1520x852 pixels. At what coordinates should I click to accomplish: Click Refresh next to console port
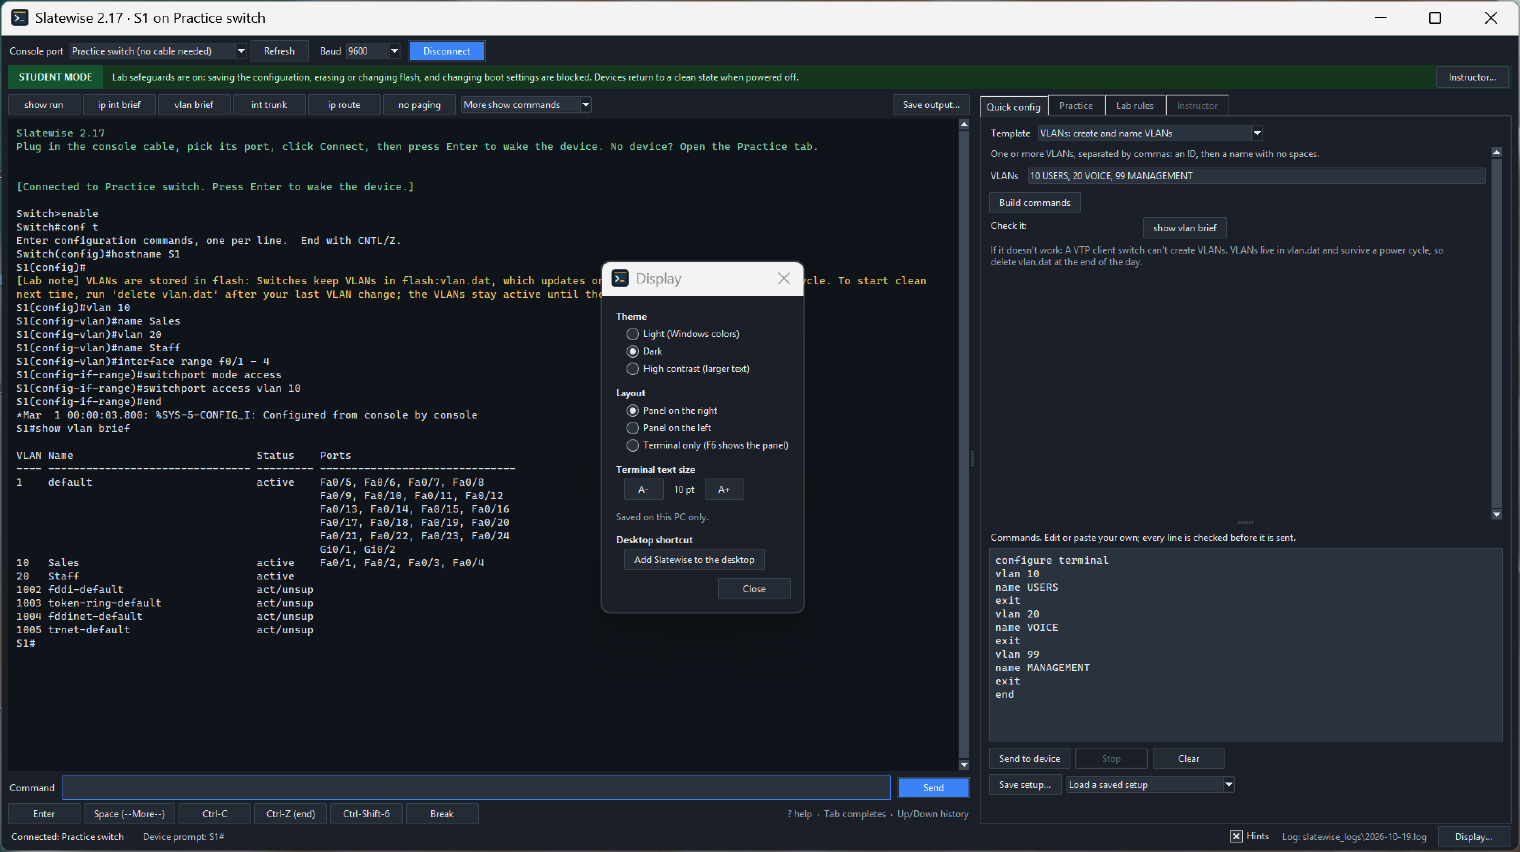tap(279, 51)
